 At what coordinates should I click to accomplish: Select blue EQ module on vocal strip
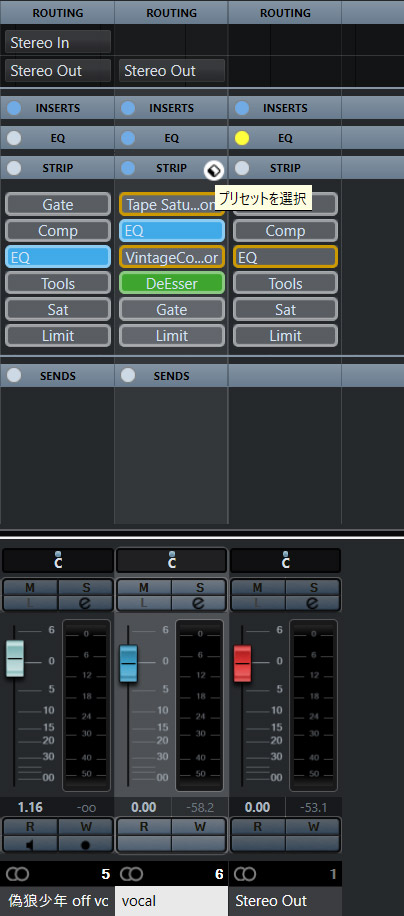coord(172,231)
